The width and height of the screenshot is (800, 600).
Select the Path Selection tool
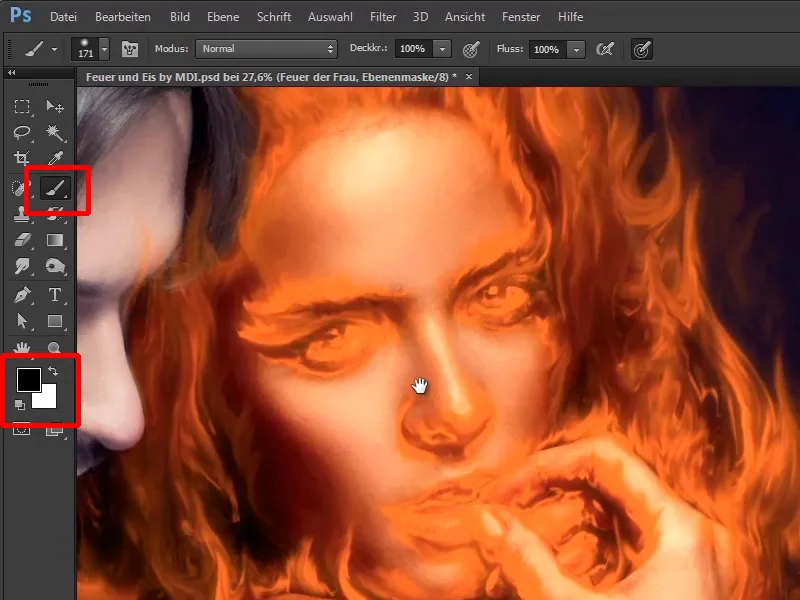(x=22, y=321)
